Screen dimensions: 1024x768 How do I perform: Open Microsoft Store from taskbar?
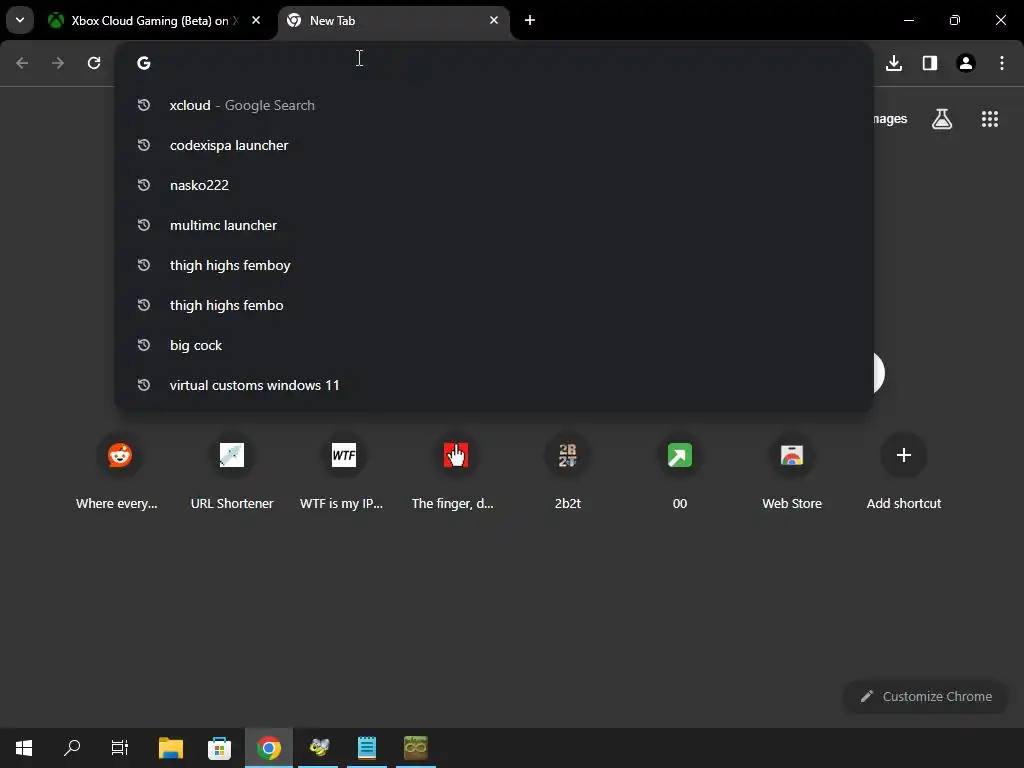(219, 748)
